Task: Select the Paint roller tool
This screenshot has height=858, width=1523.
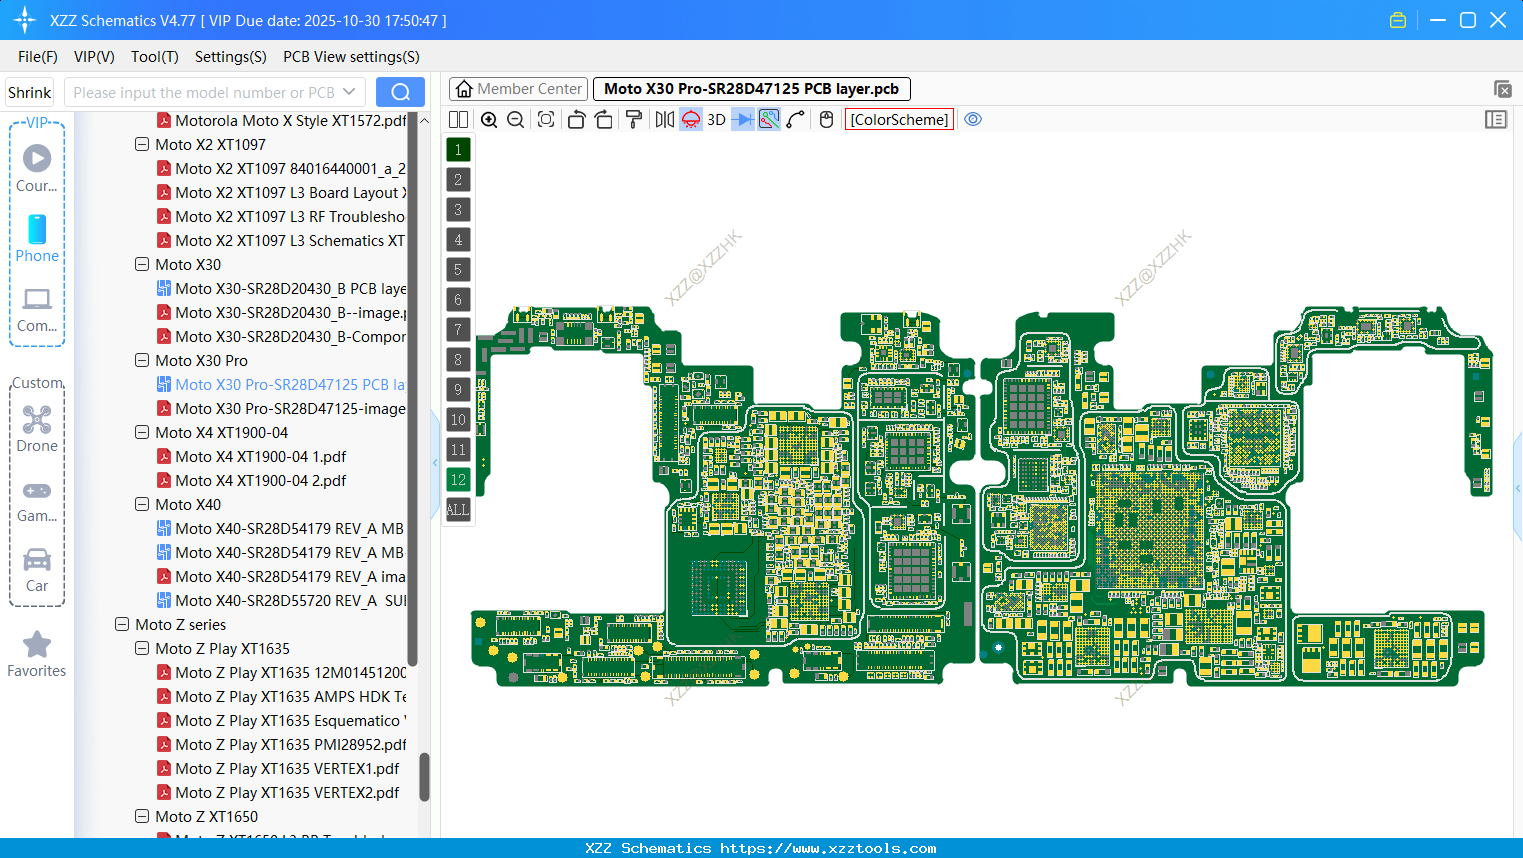Action: tap(633, 119)
